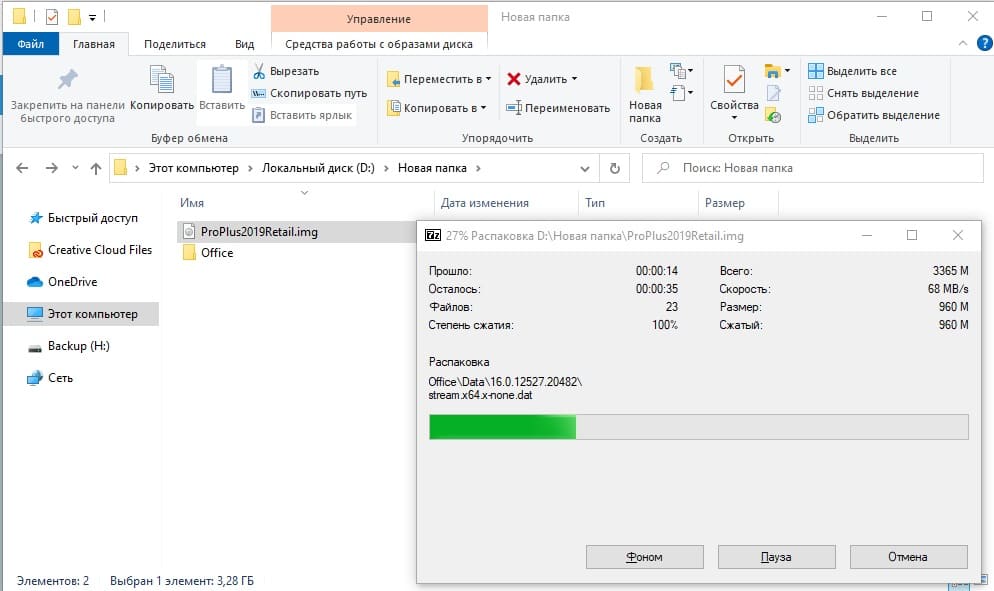
Task: Click Новая папка breadcrumb
Action: (432, 168)
